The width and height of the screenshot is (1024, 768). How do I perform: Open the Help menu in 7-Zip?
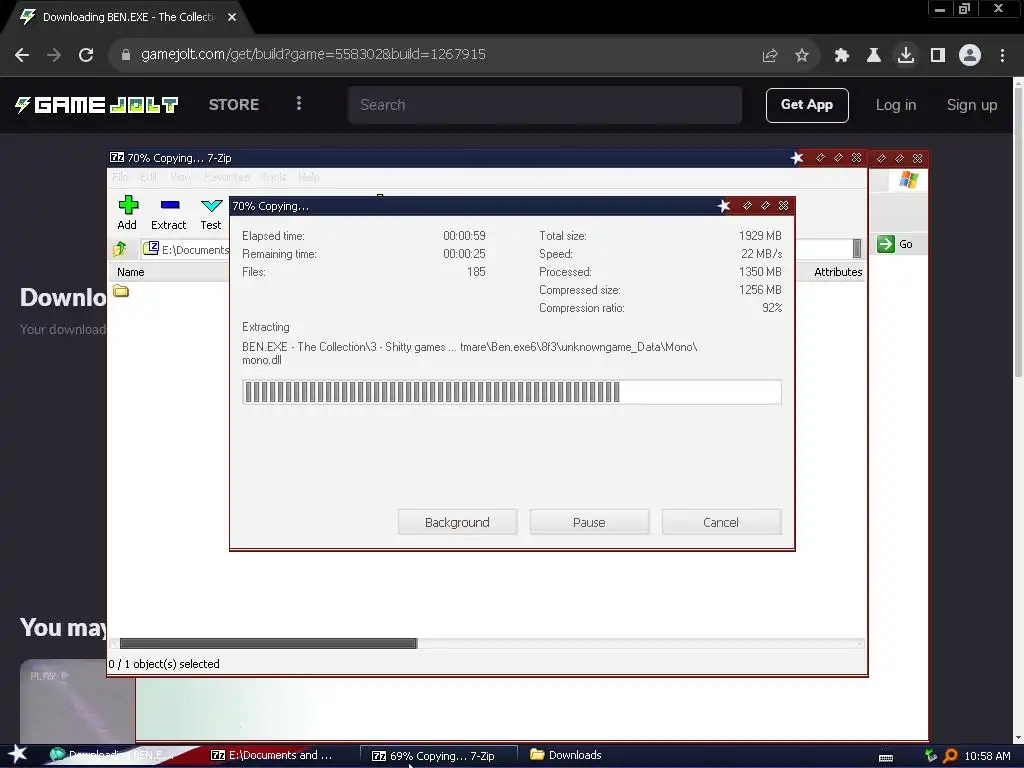click(x=308, y=178)
